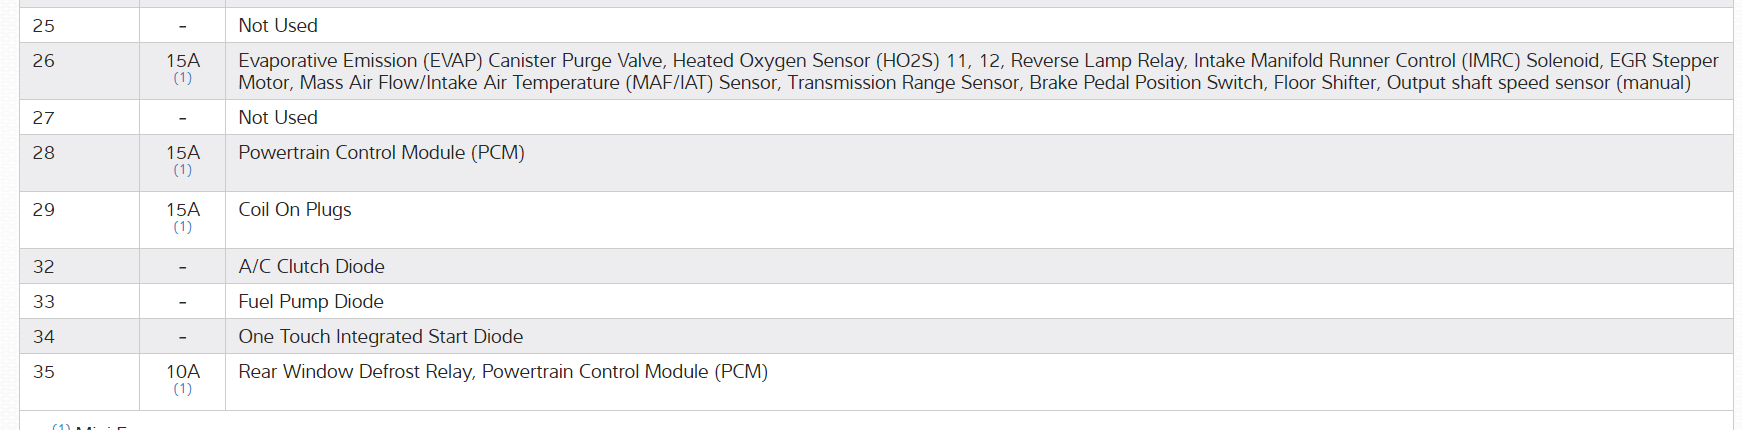Click the 'Fuel Pump Diode' entry
1742x430 pixels.
click(310, 302)
